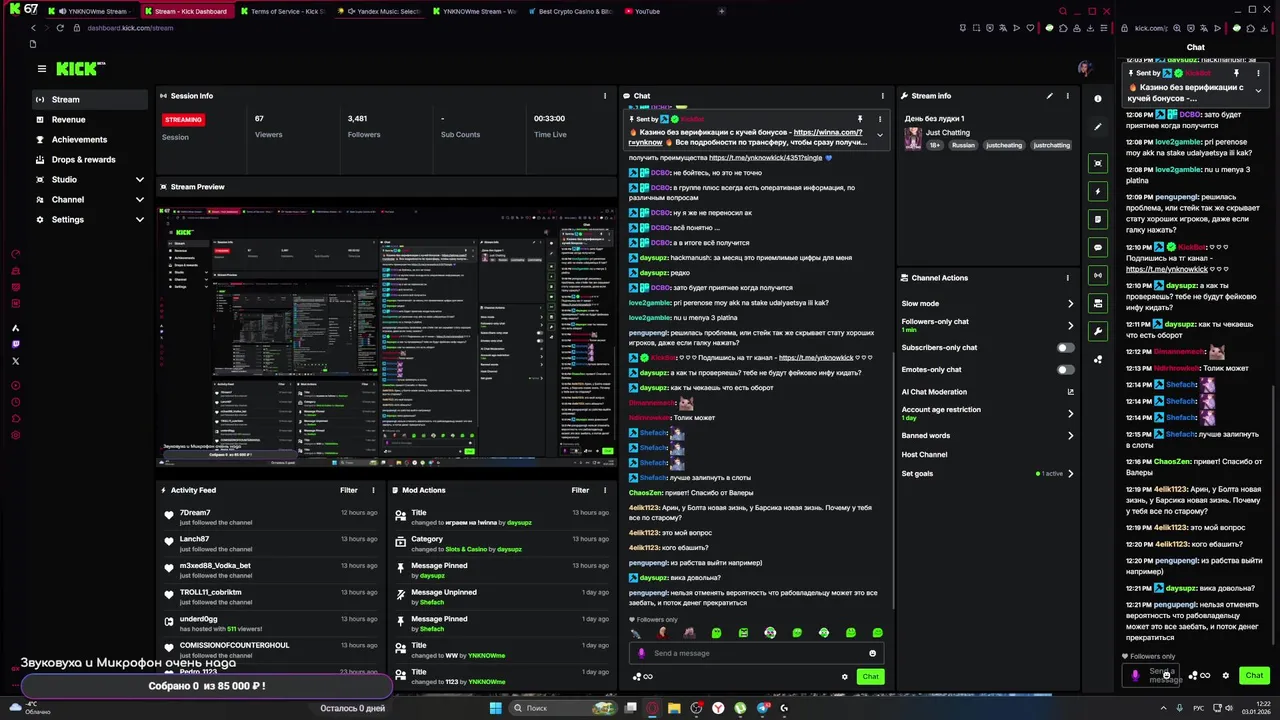Screen dimensions: 1280x720
Task: Go to the Stream sidebar page
Action: (x=90, y=99)
